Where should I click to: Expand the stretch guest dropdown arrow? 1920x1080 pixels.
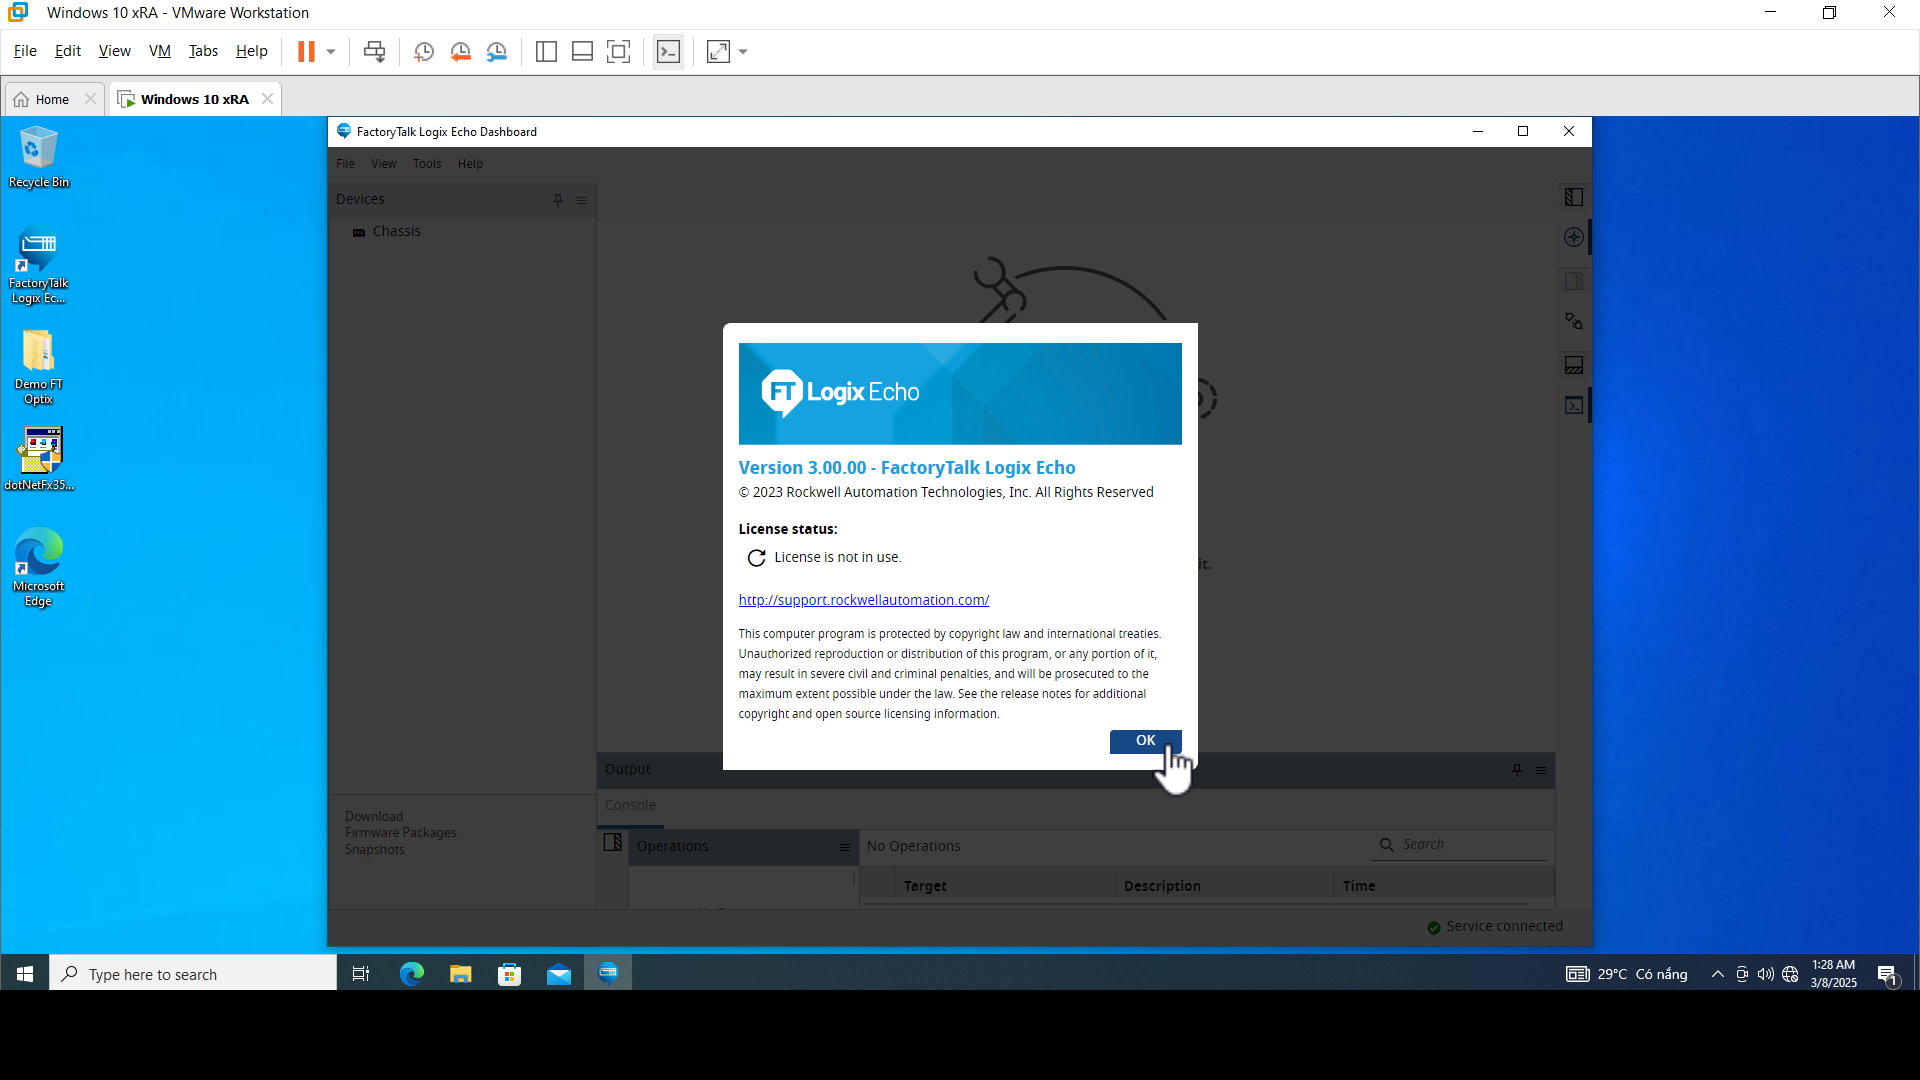pyautogui.click(x=743, y=52)
